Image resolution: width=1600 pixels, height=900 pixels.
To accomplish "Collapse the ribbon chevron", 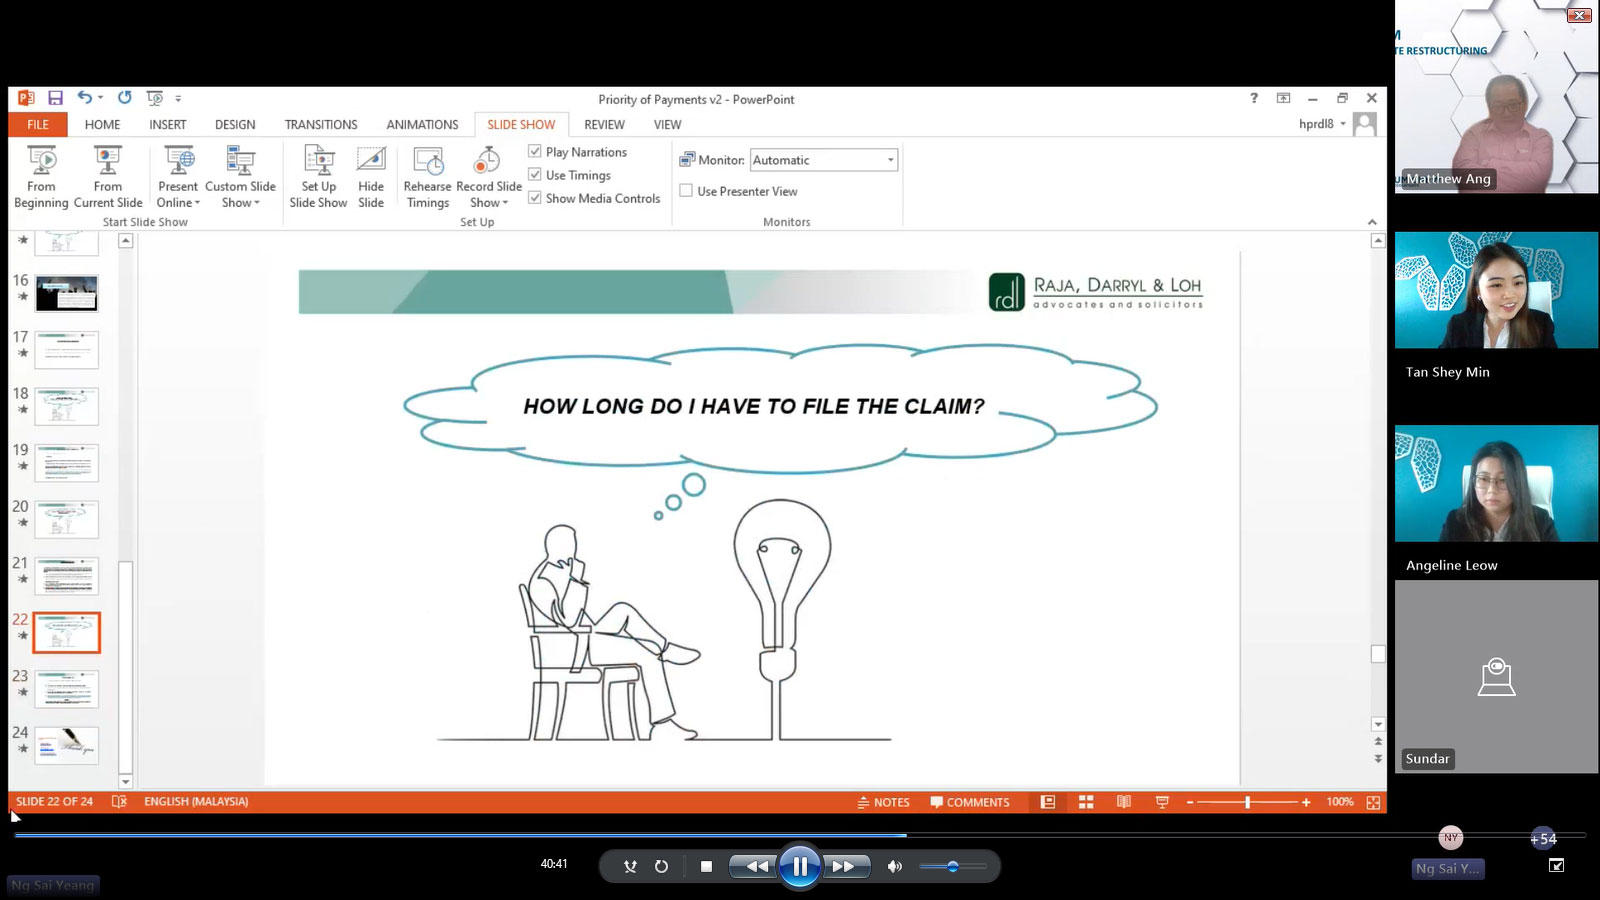I will [1372, 222].
